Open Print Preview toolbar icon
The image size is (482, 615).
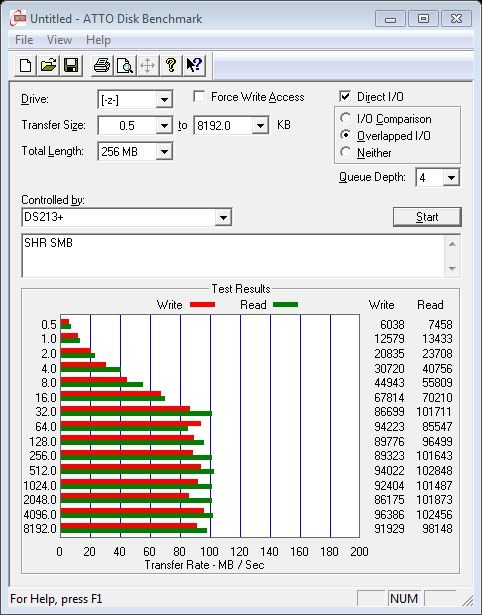pos(125,65)
